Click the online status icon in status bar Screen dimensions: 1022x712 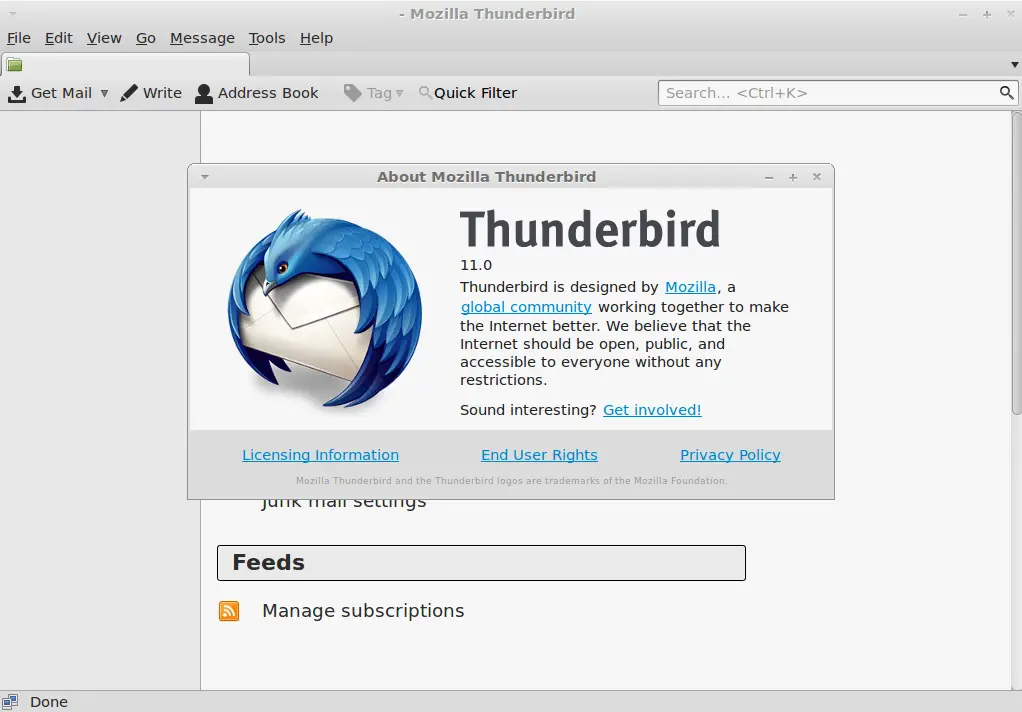[x=10, y=702]
